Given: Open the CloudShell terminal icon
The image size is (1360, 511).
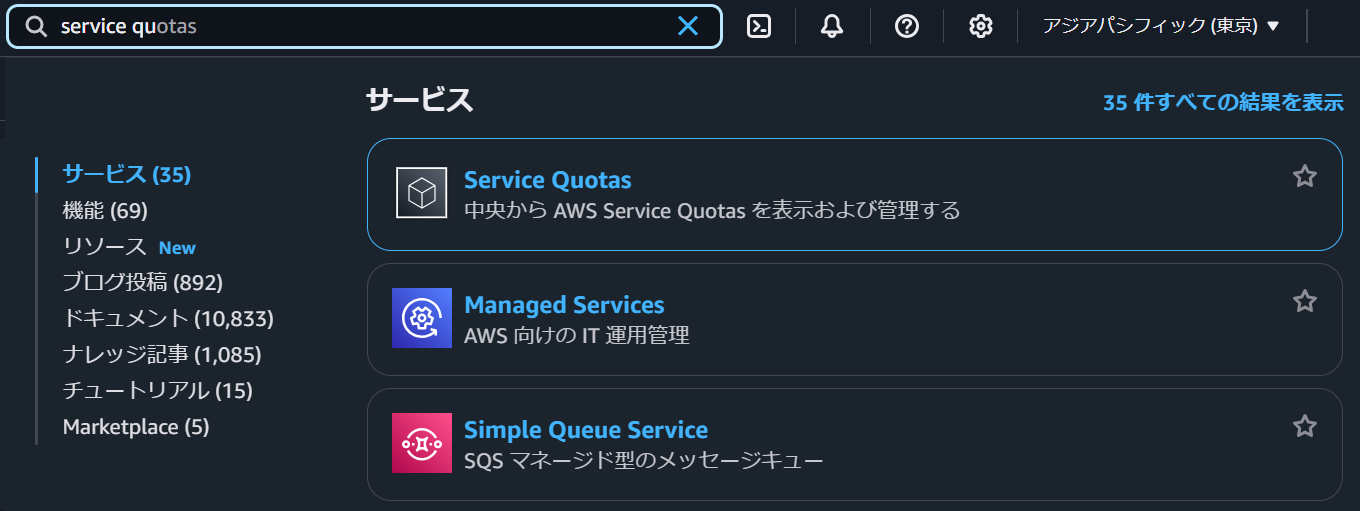Looking at the screenshot, I should tap(759, 27).
